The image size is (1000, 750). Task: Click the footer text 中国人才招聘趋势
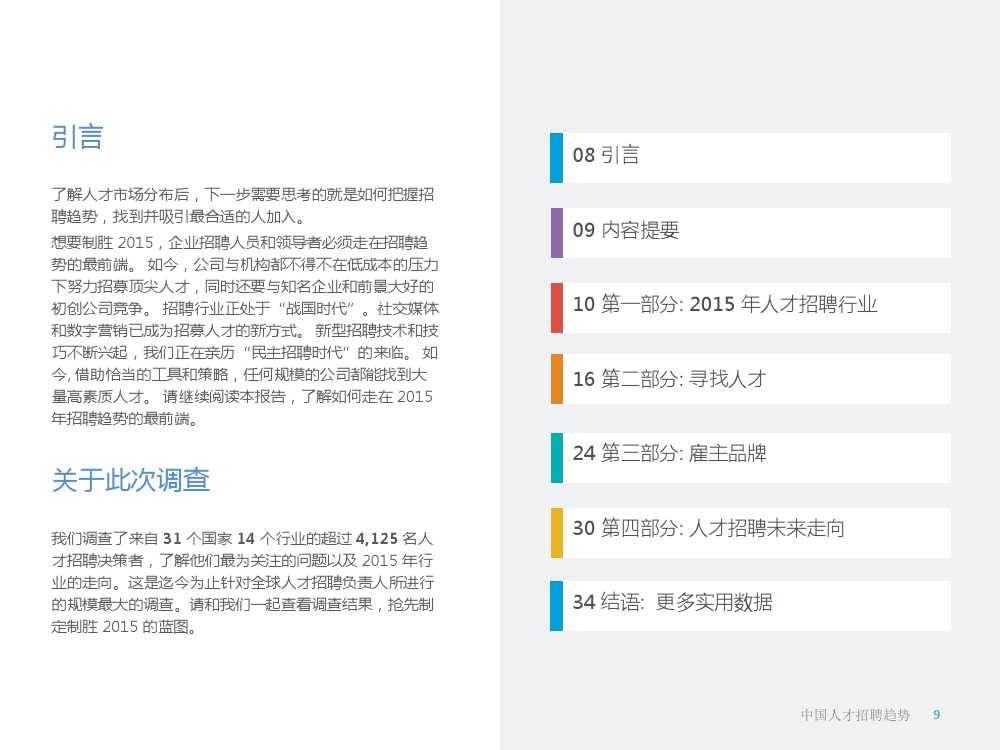tap(855, 715)
